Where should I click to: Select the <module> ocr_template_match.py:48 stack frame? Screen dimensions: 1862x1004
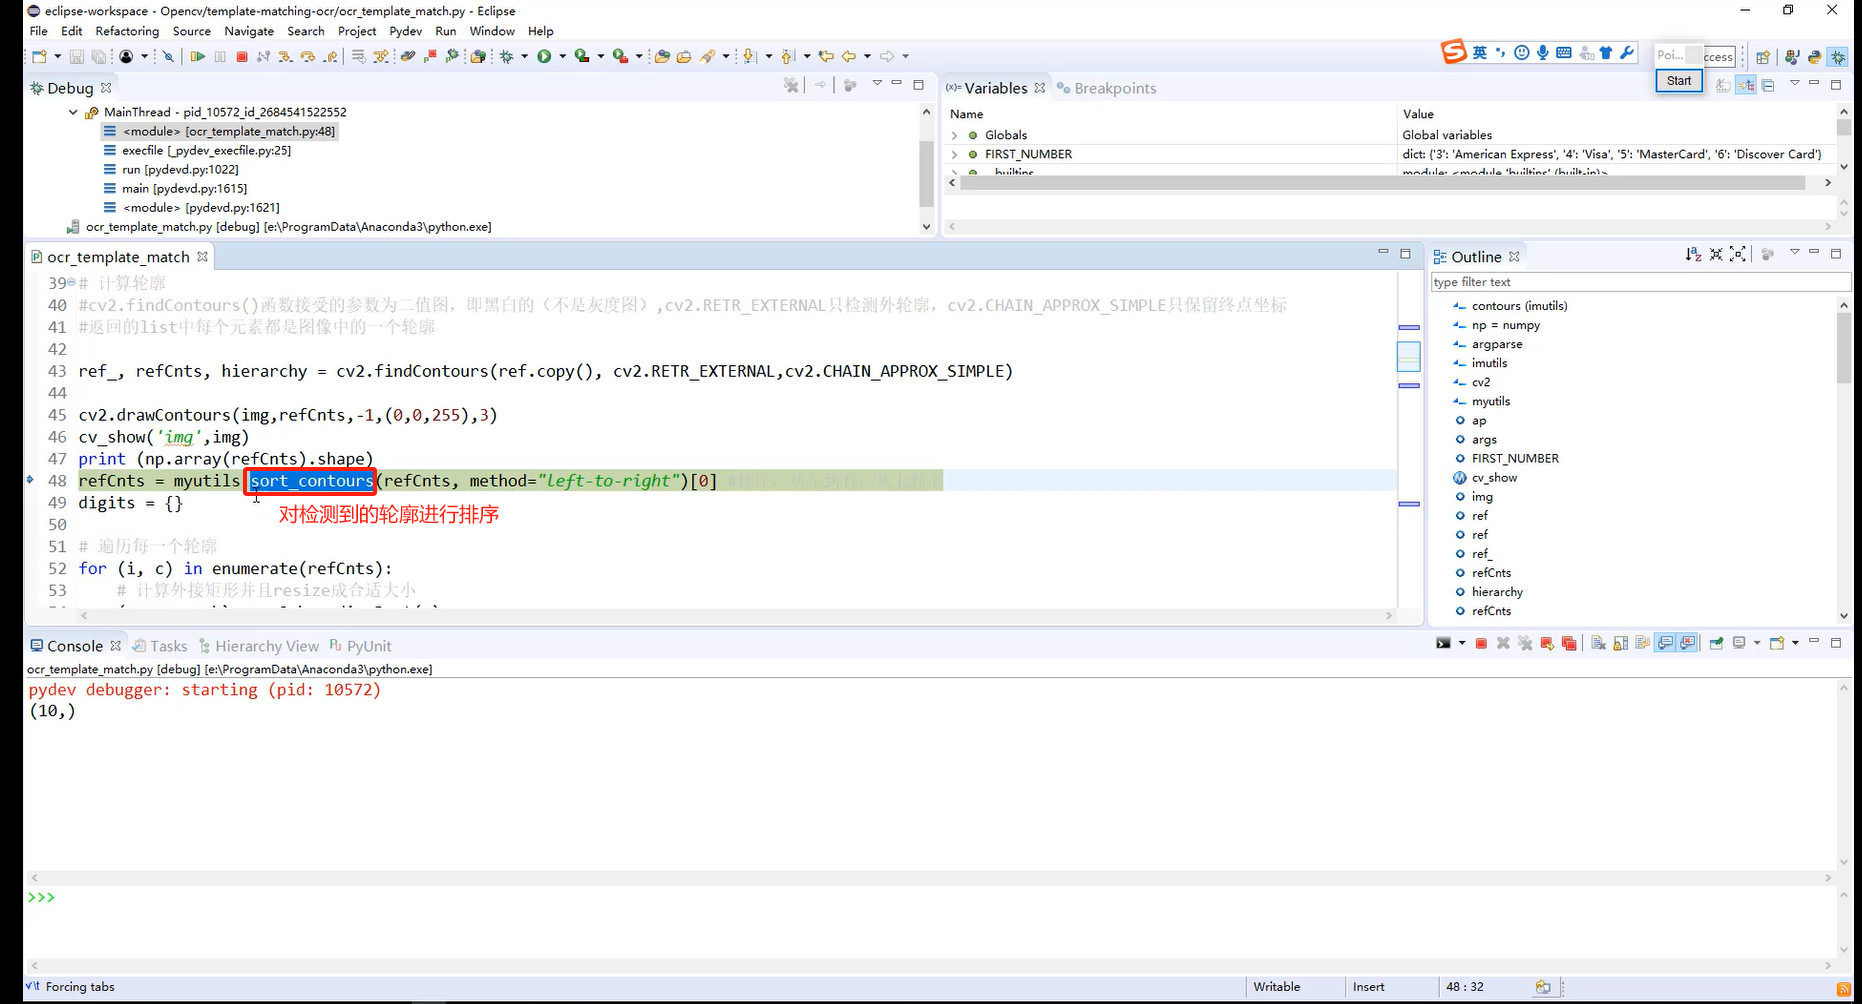tap(219, 131)
